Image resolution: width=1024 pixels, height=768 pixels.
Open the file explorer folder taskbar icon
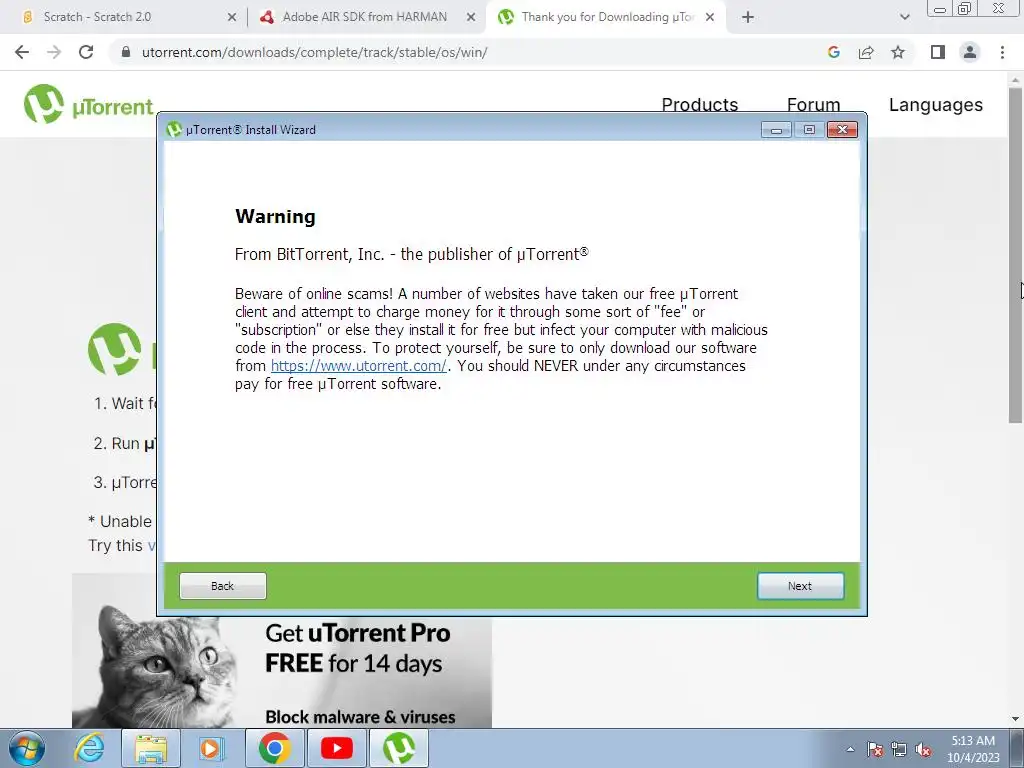(151, 748)
